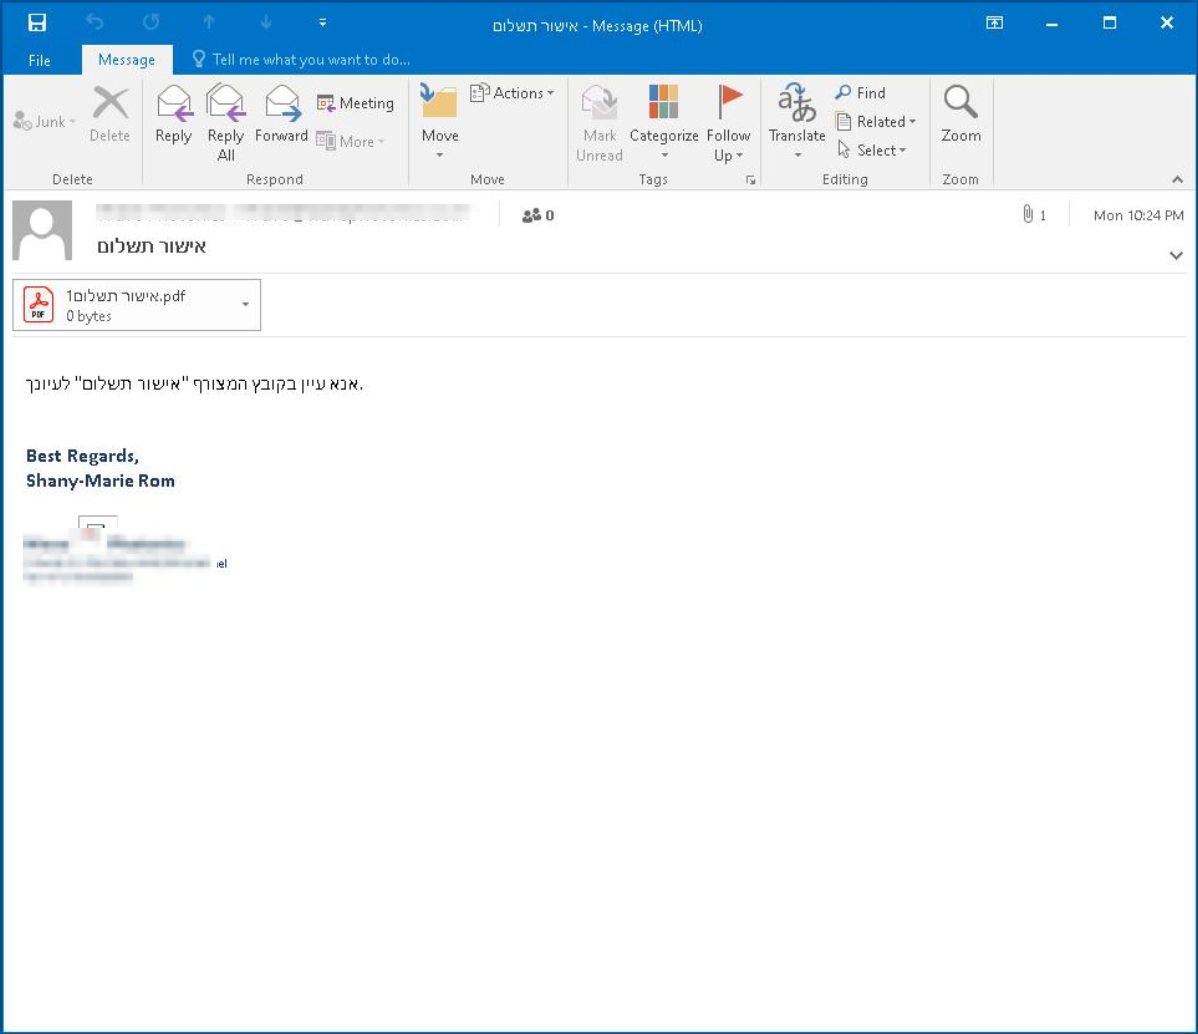The width and height of the screenshot is (1198, 1034).
Task: Click the sender's avatar picture
Action: point(43,230)
